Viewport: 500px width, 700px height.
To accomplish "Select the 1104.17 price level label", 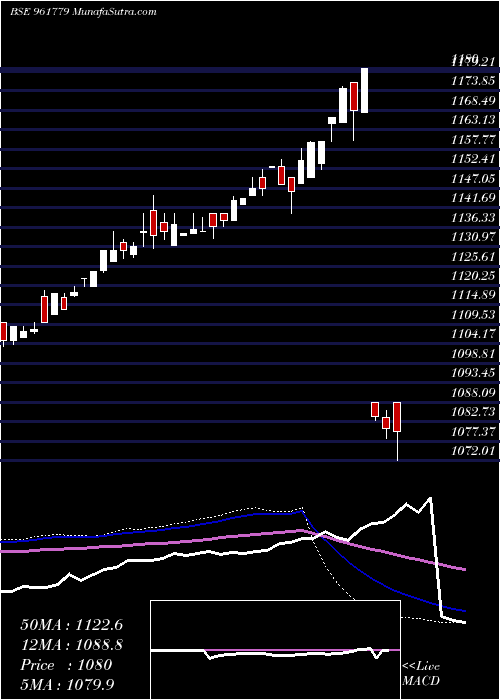I will pyautogui.click(x=473, y=334).
